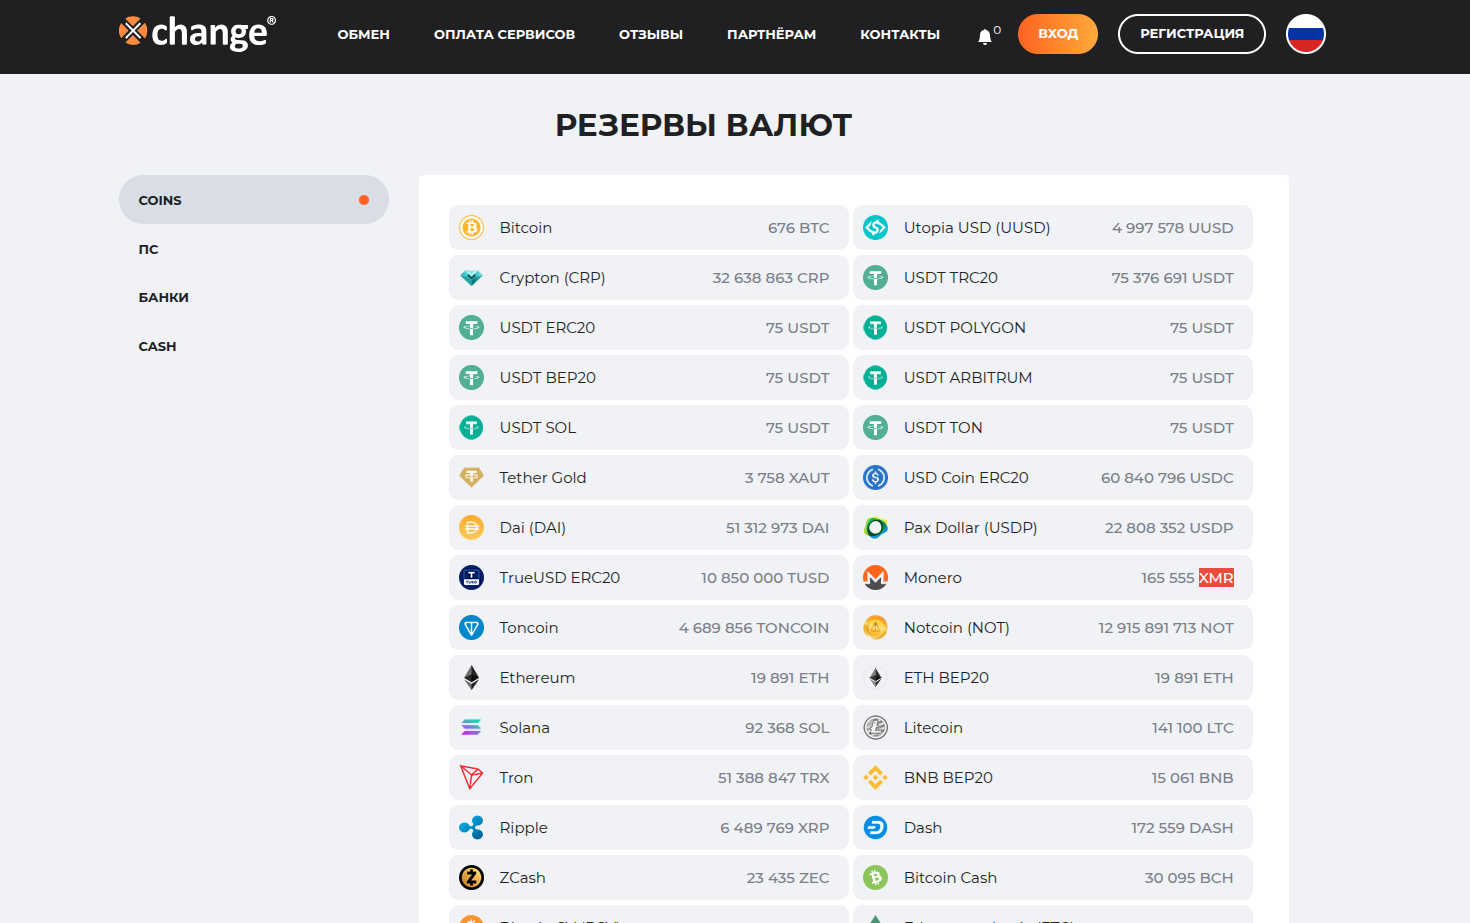Click the Litecoin icon
The height and width of the screenshot is (923, 1470).
876,728
